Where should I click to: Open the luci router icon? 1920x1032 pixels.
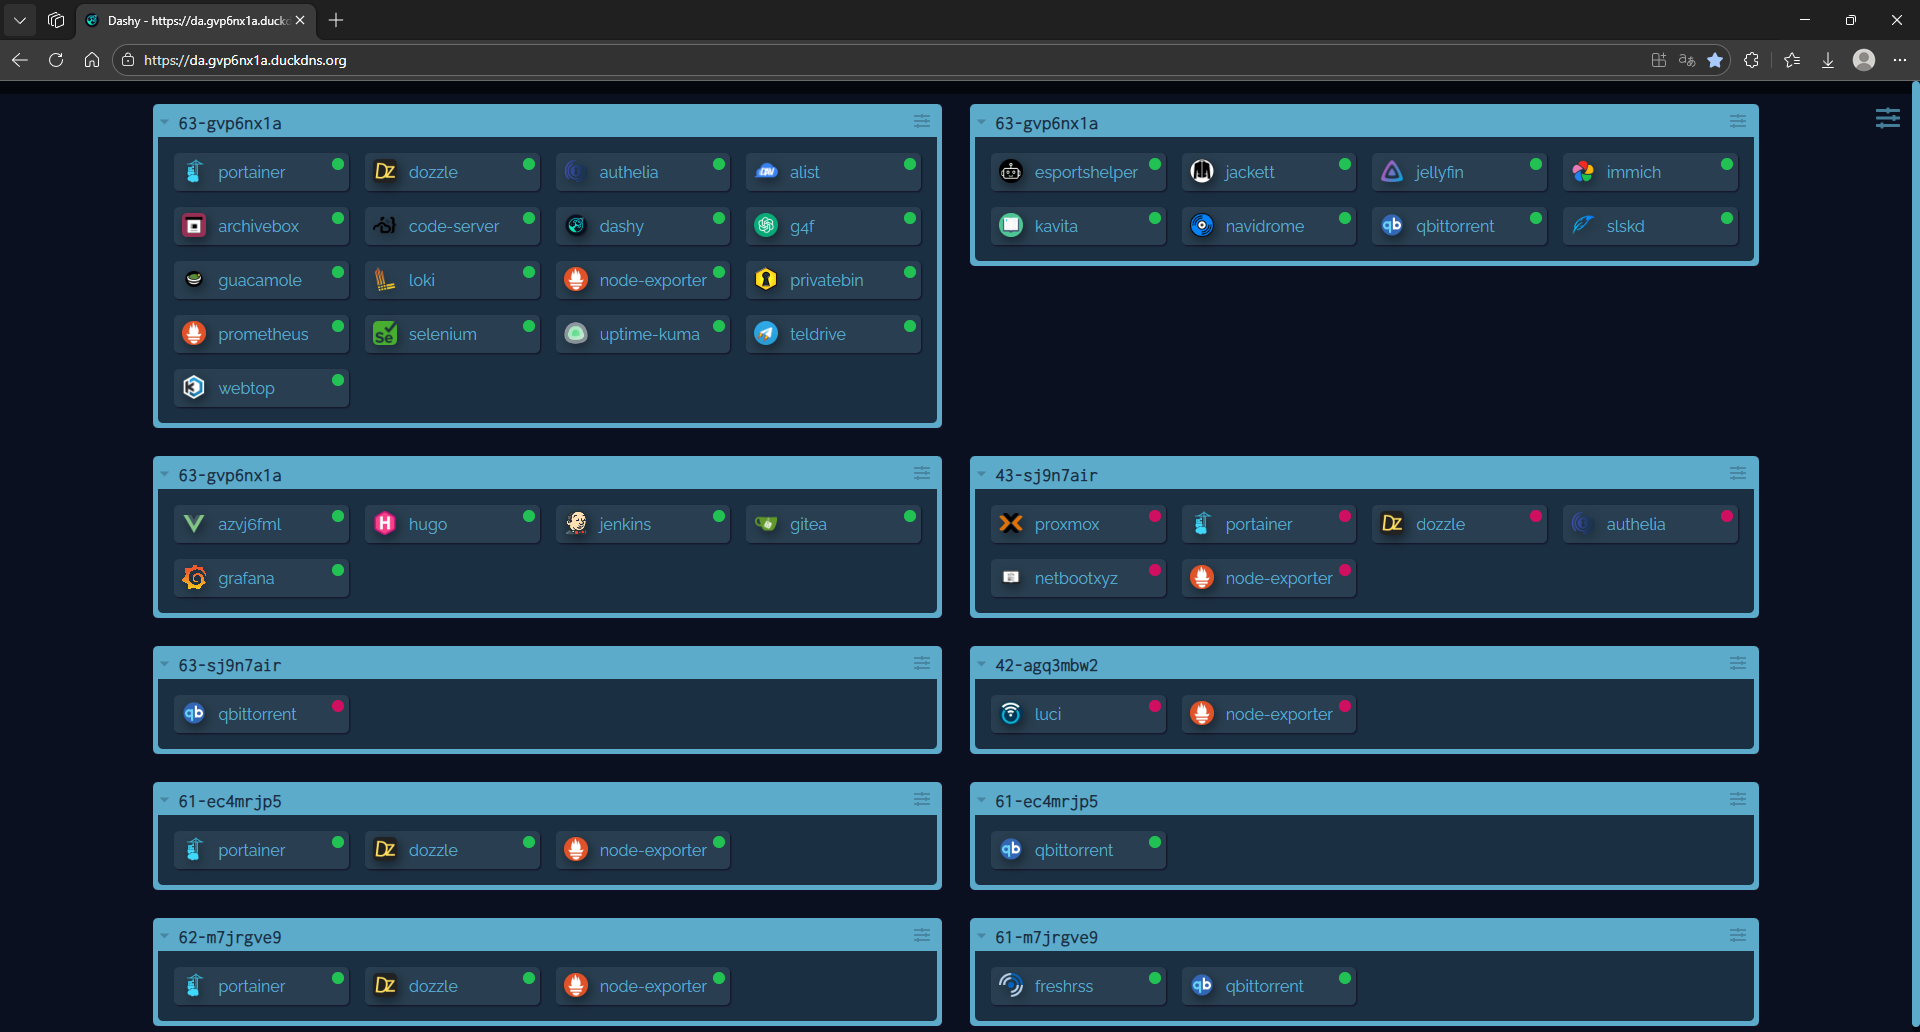1011,714
